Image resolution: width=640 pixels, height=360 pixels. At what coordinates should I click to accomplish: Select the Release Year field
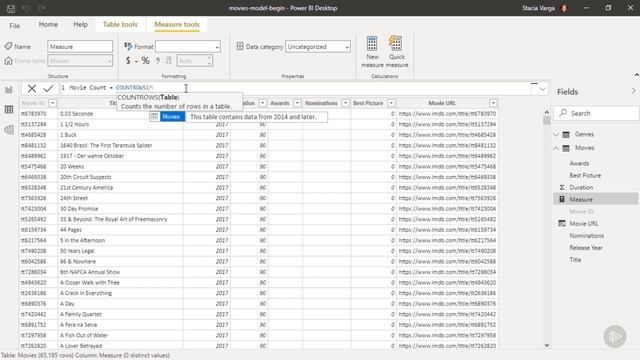pos(586,248)
